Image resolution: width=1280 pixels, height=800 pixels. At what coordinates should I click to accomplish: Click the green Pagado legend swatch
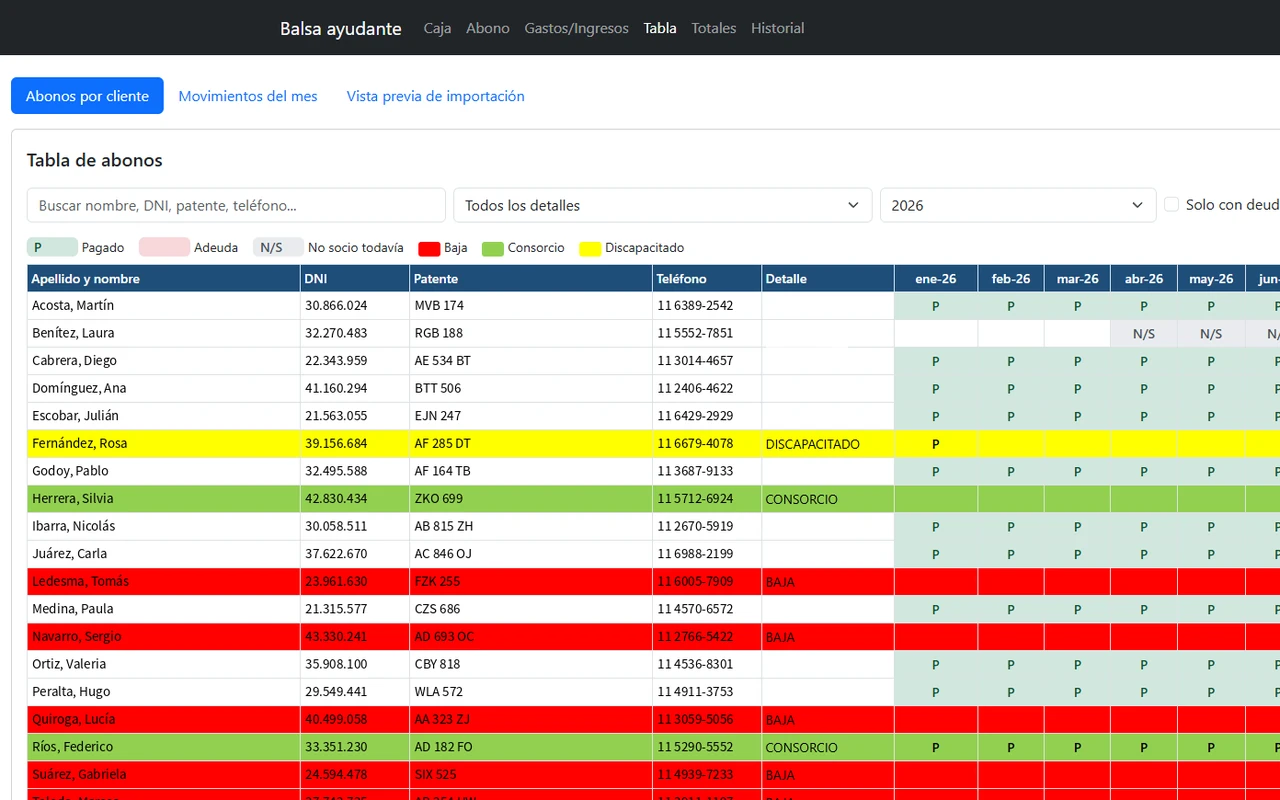(x=52, y=247)
